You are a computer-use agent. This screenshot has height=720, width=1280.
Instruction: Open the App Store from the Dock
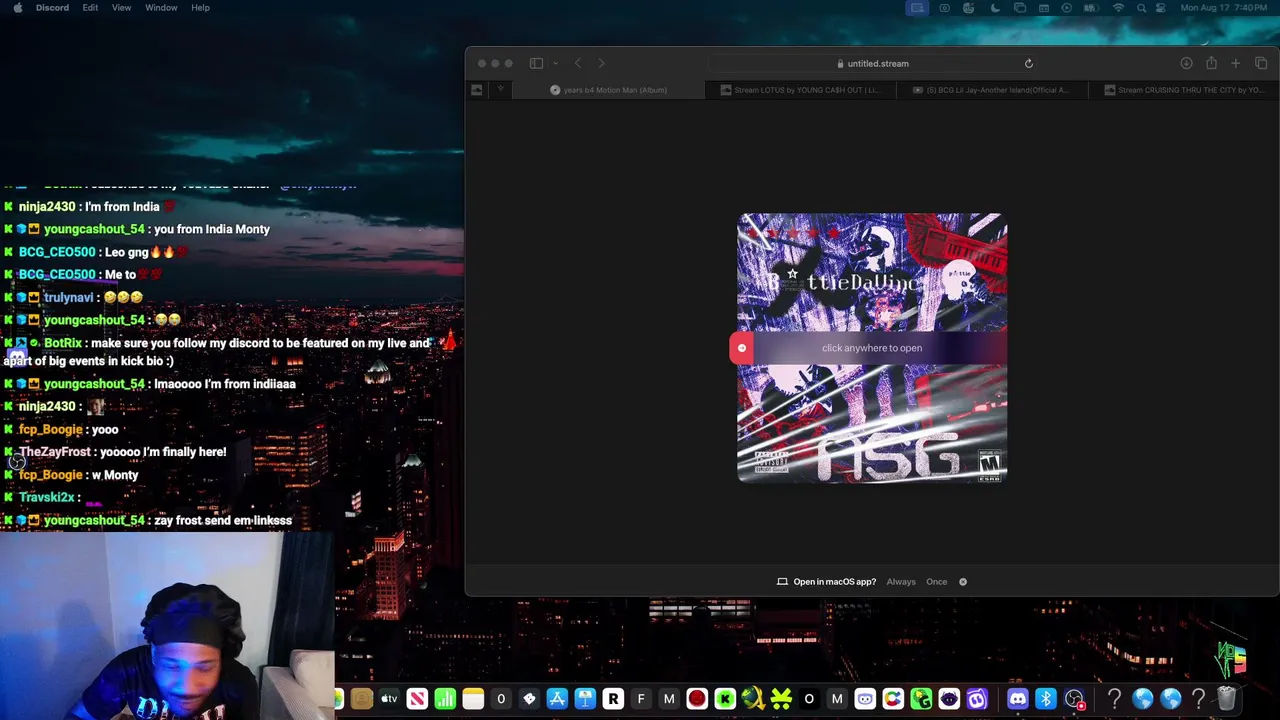(x=557, y=699)
